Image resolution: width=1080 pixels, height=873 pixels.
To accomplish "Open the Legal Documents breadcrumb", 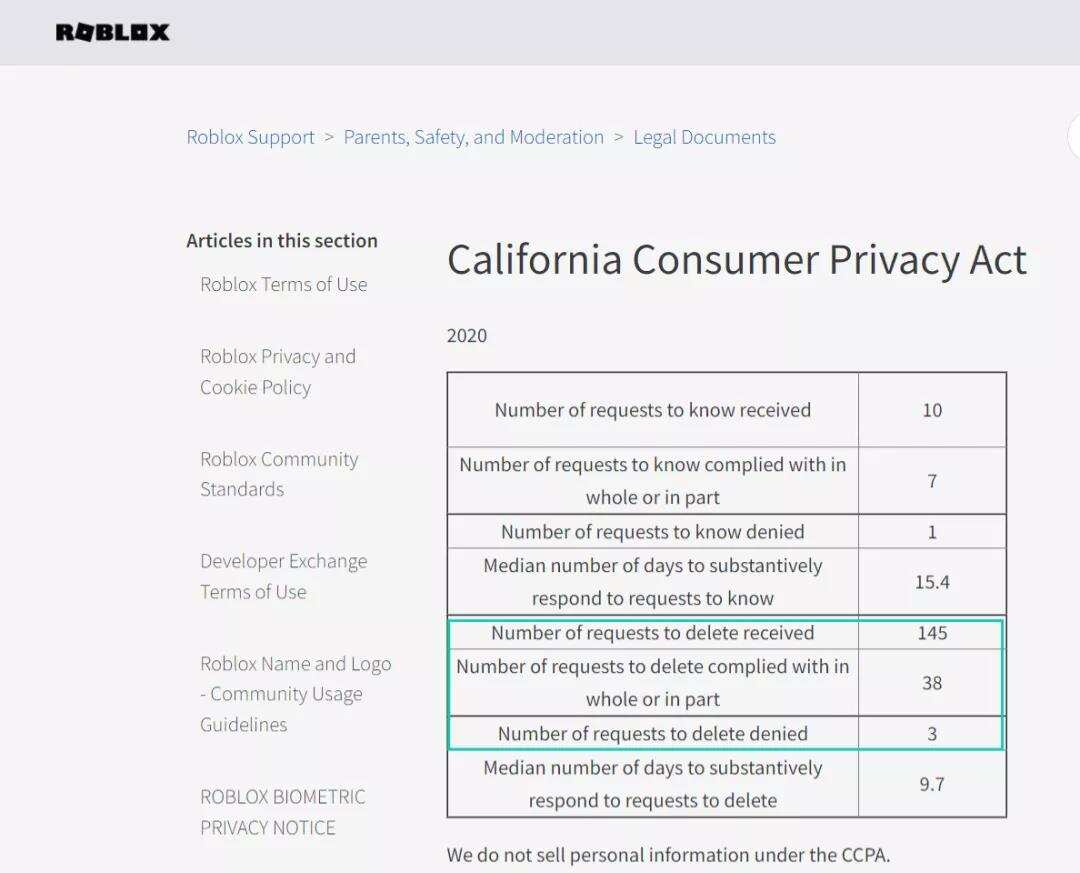I will [x=704, y=137].
